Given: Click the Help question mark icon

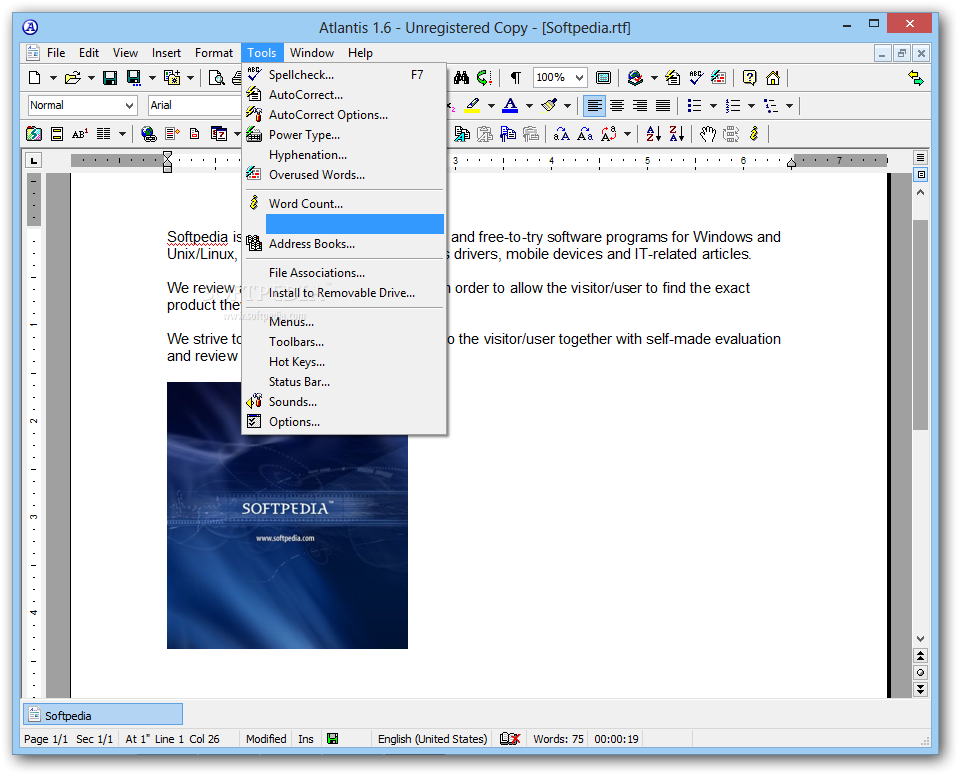Looking at the screenshot, I should [749, 78].
